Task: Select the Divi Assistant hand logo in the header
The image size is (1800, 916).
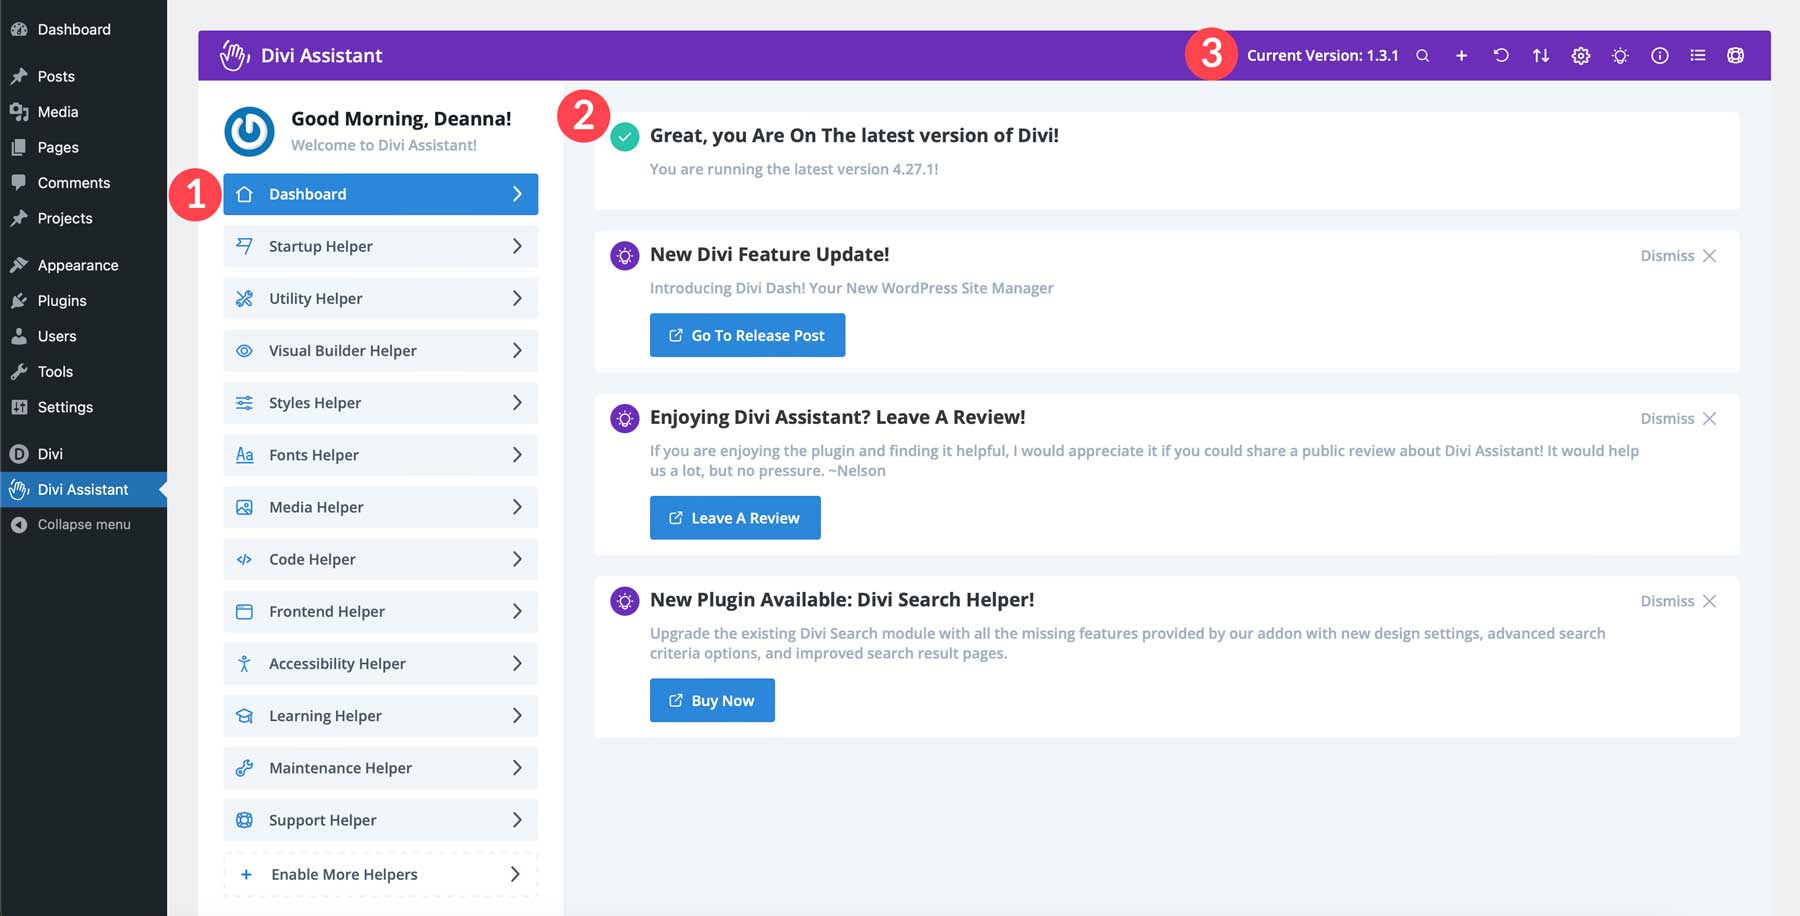Action: coord(233,55)
